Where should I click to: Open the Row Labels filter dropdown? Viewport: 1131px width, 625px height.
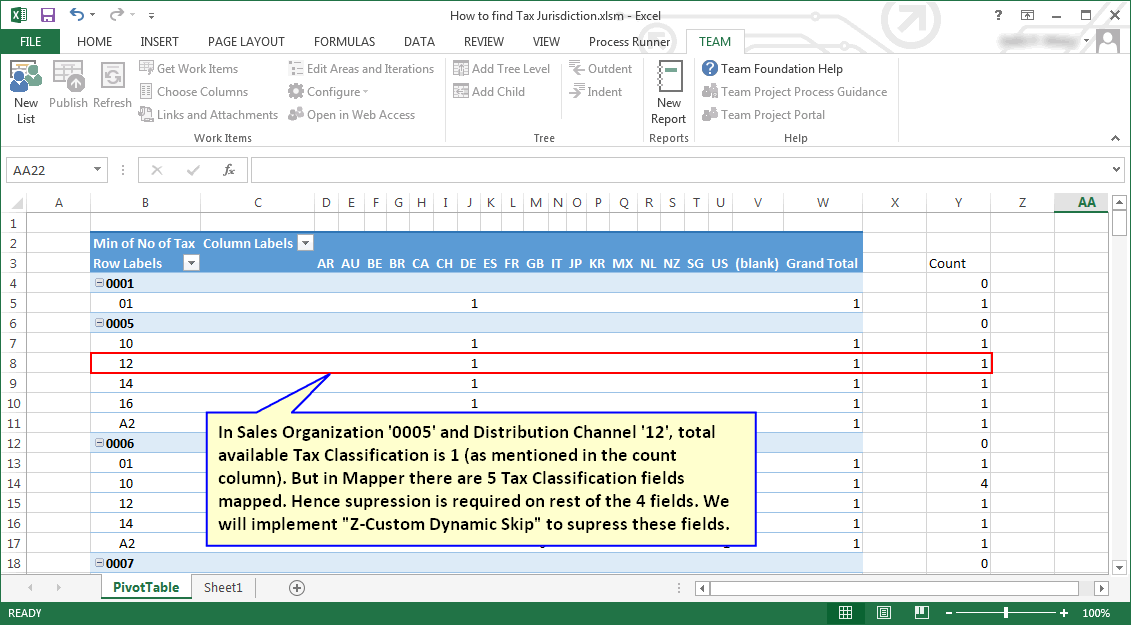point(191,263)
